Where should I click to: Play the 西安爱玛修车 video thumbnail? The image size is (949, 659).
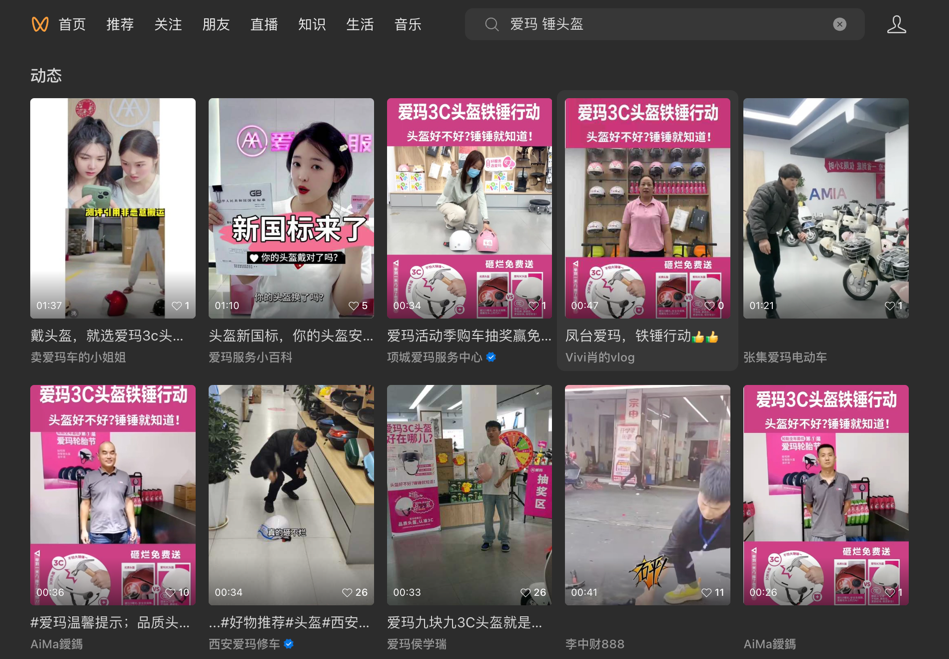291,495
